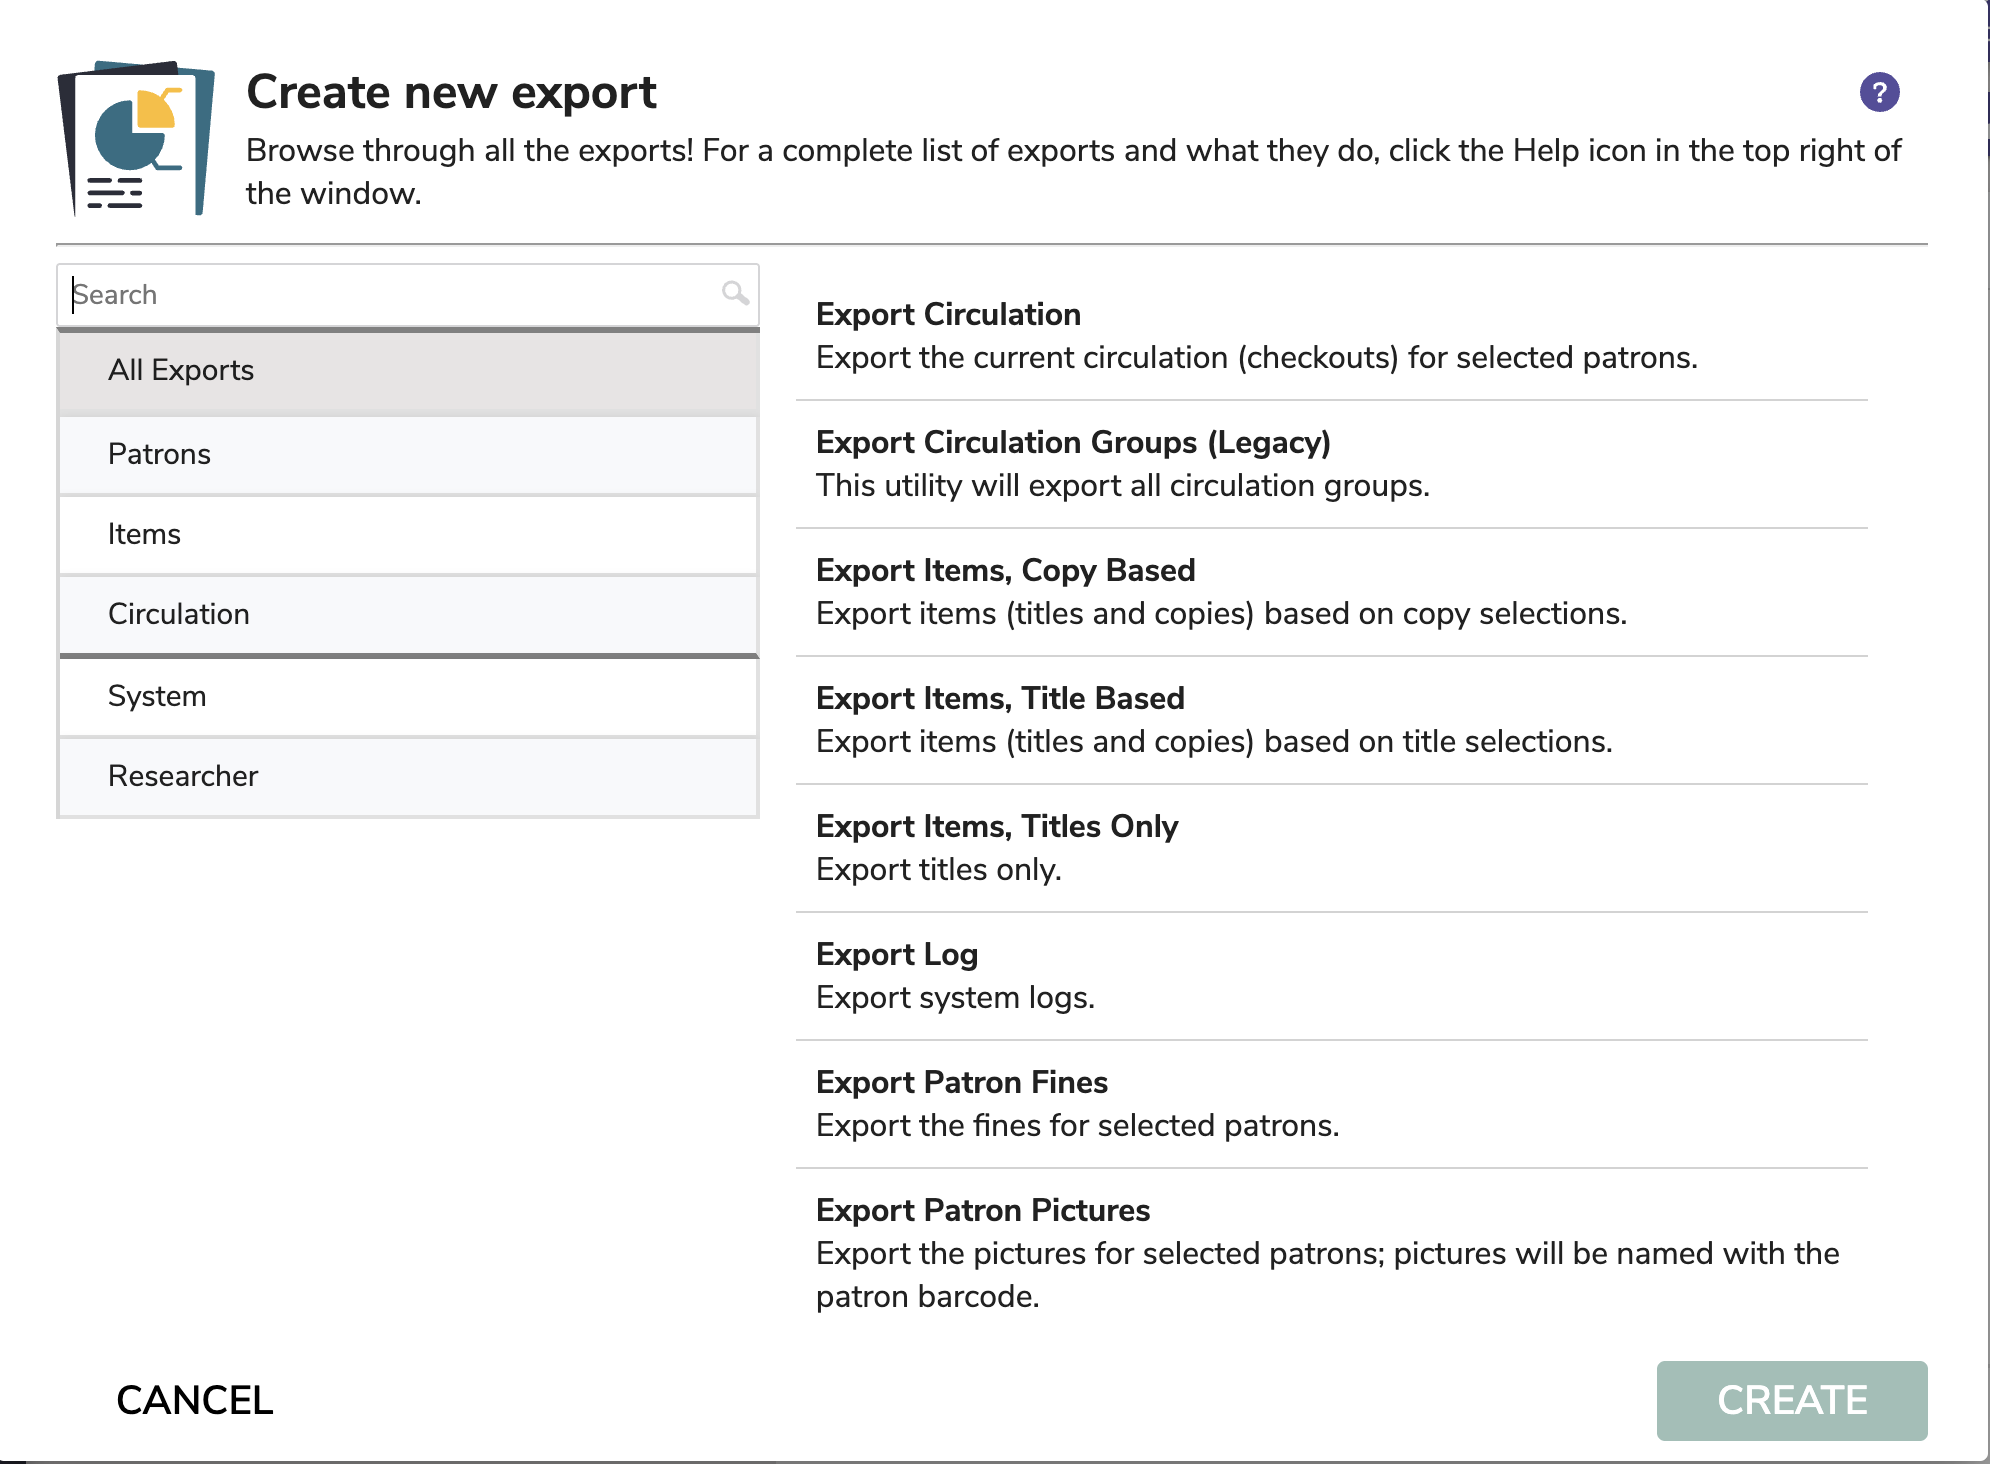
Task: Open the Researcher category
Action: pyautogui.click(x=408, y=777)
